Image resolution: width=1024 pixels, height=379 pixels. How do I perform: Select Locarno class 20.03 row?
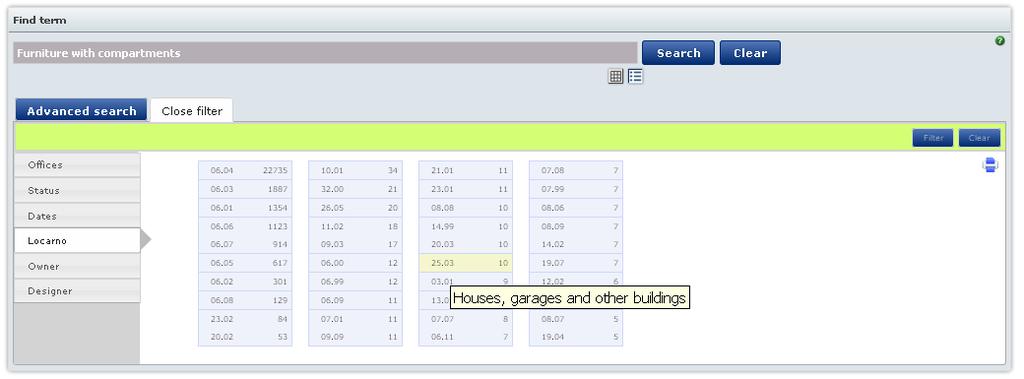tap(466, 244)
